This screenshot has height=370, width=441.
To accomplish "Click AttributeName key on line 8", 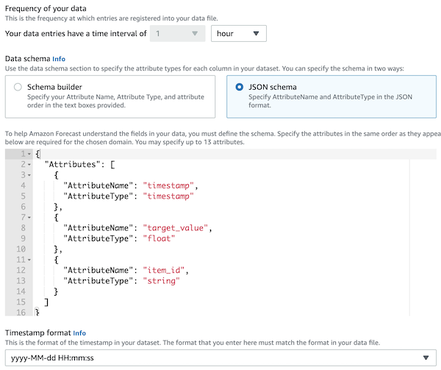I will pos(98,228).
